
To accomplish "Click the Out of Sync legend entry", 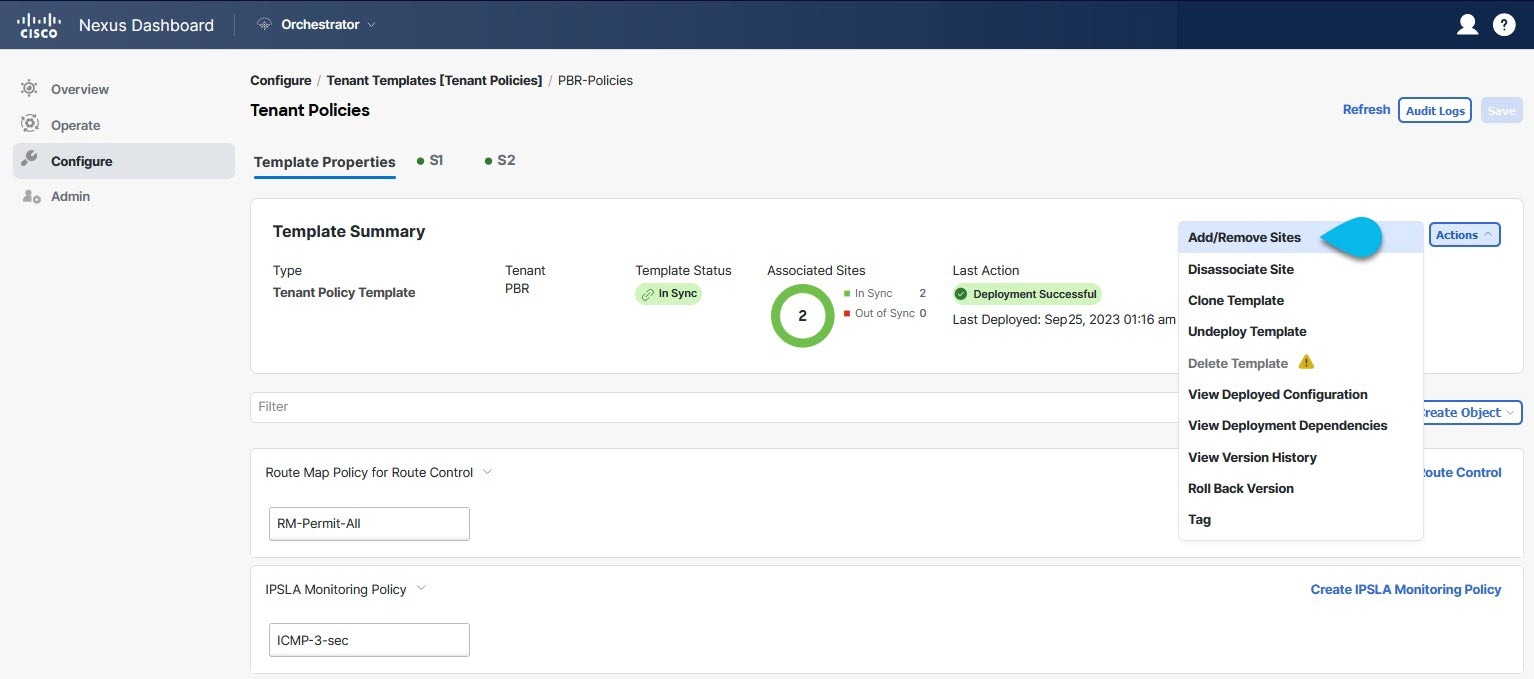I will [884, 313].
